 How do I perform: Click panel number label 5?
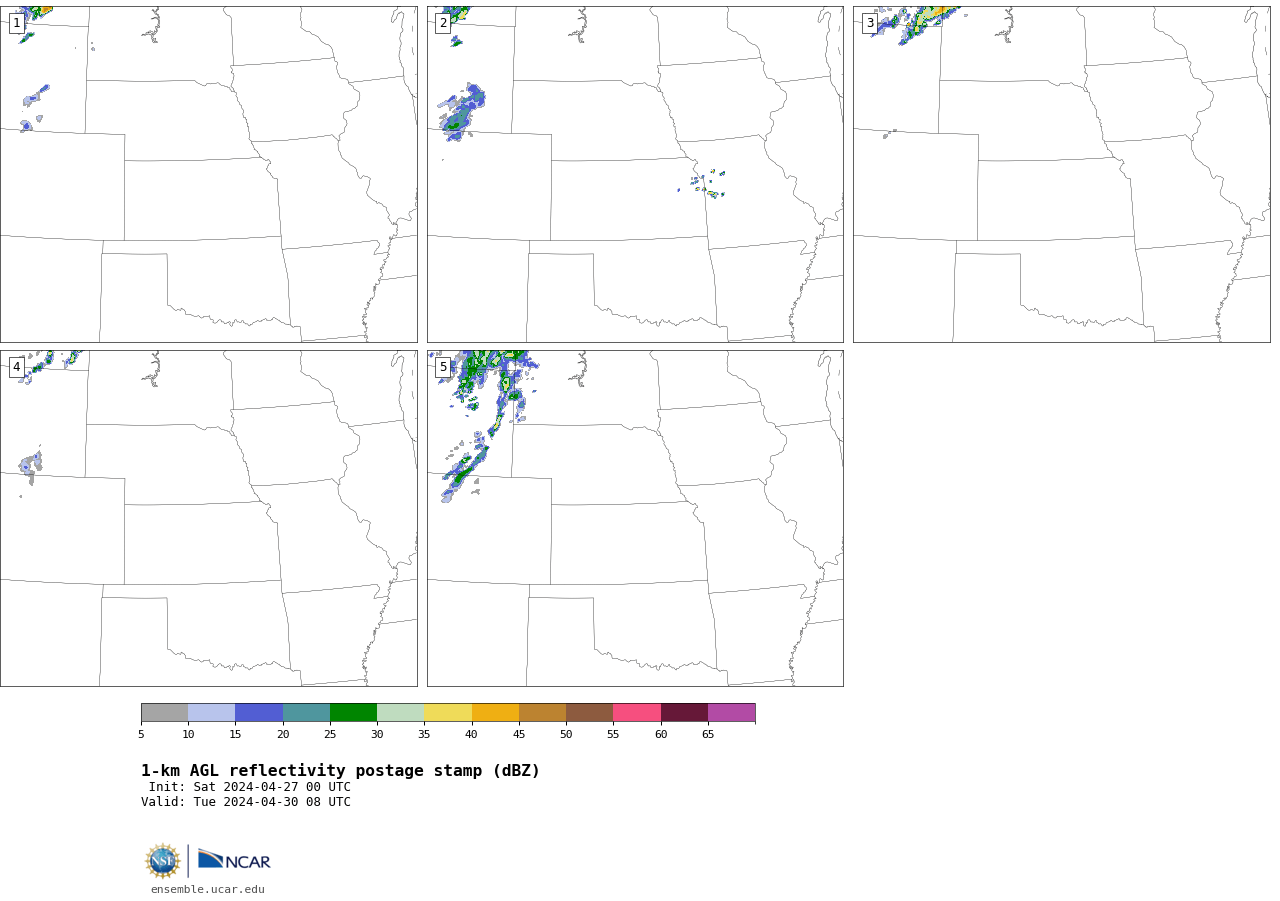tap(443, 367)
